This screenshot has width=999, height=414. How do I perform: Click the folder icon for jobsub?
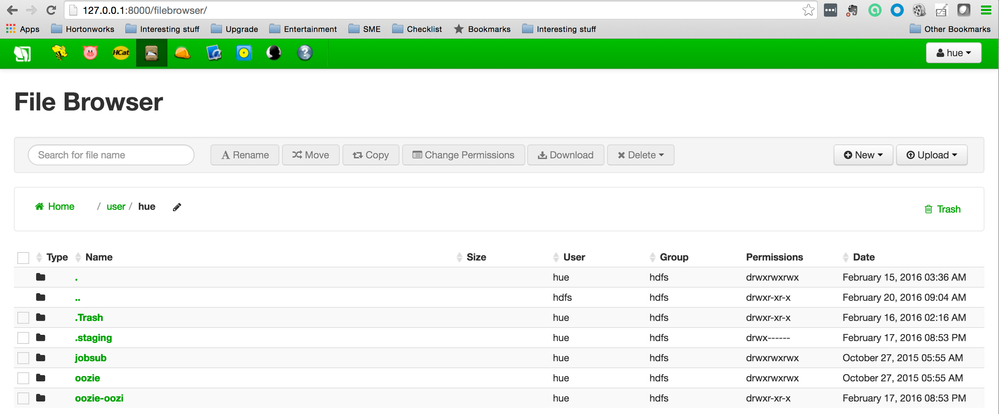click(x=41, y=358)
